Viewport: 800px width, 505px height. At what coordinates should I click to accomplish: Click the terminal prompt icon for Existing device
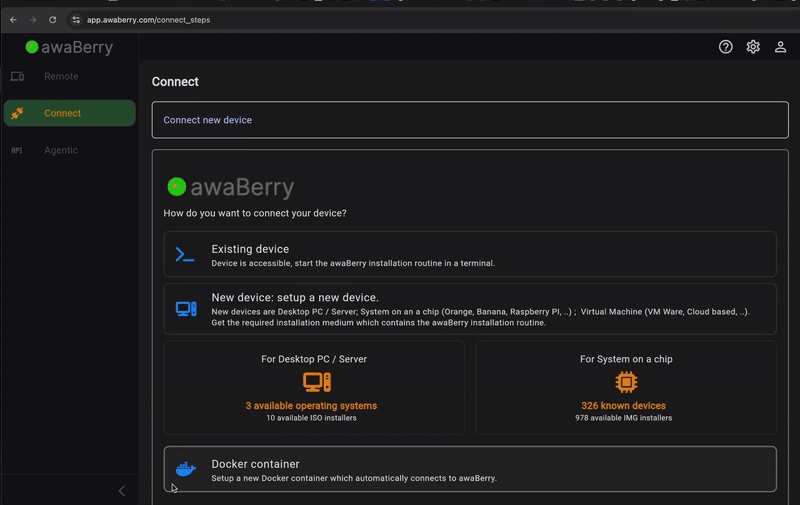tap(185, 255)
